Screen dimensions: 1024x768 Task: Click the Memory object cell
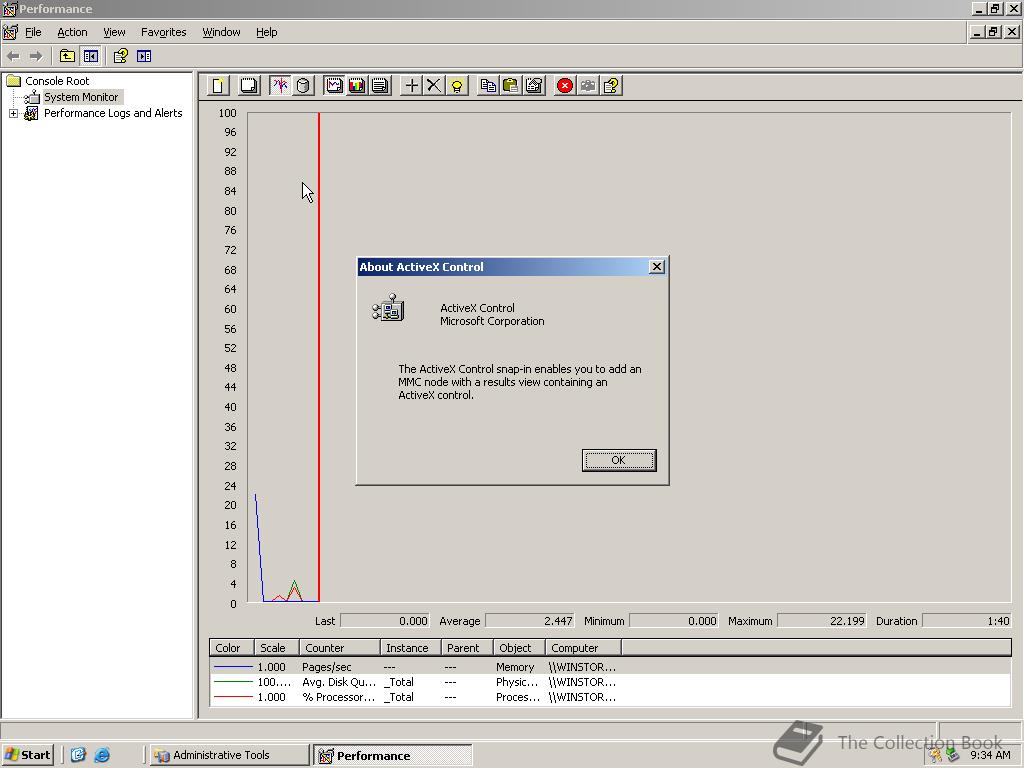point(515,667)
